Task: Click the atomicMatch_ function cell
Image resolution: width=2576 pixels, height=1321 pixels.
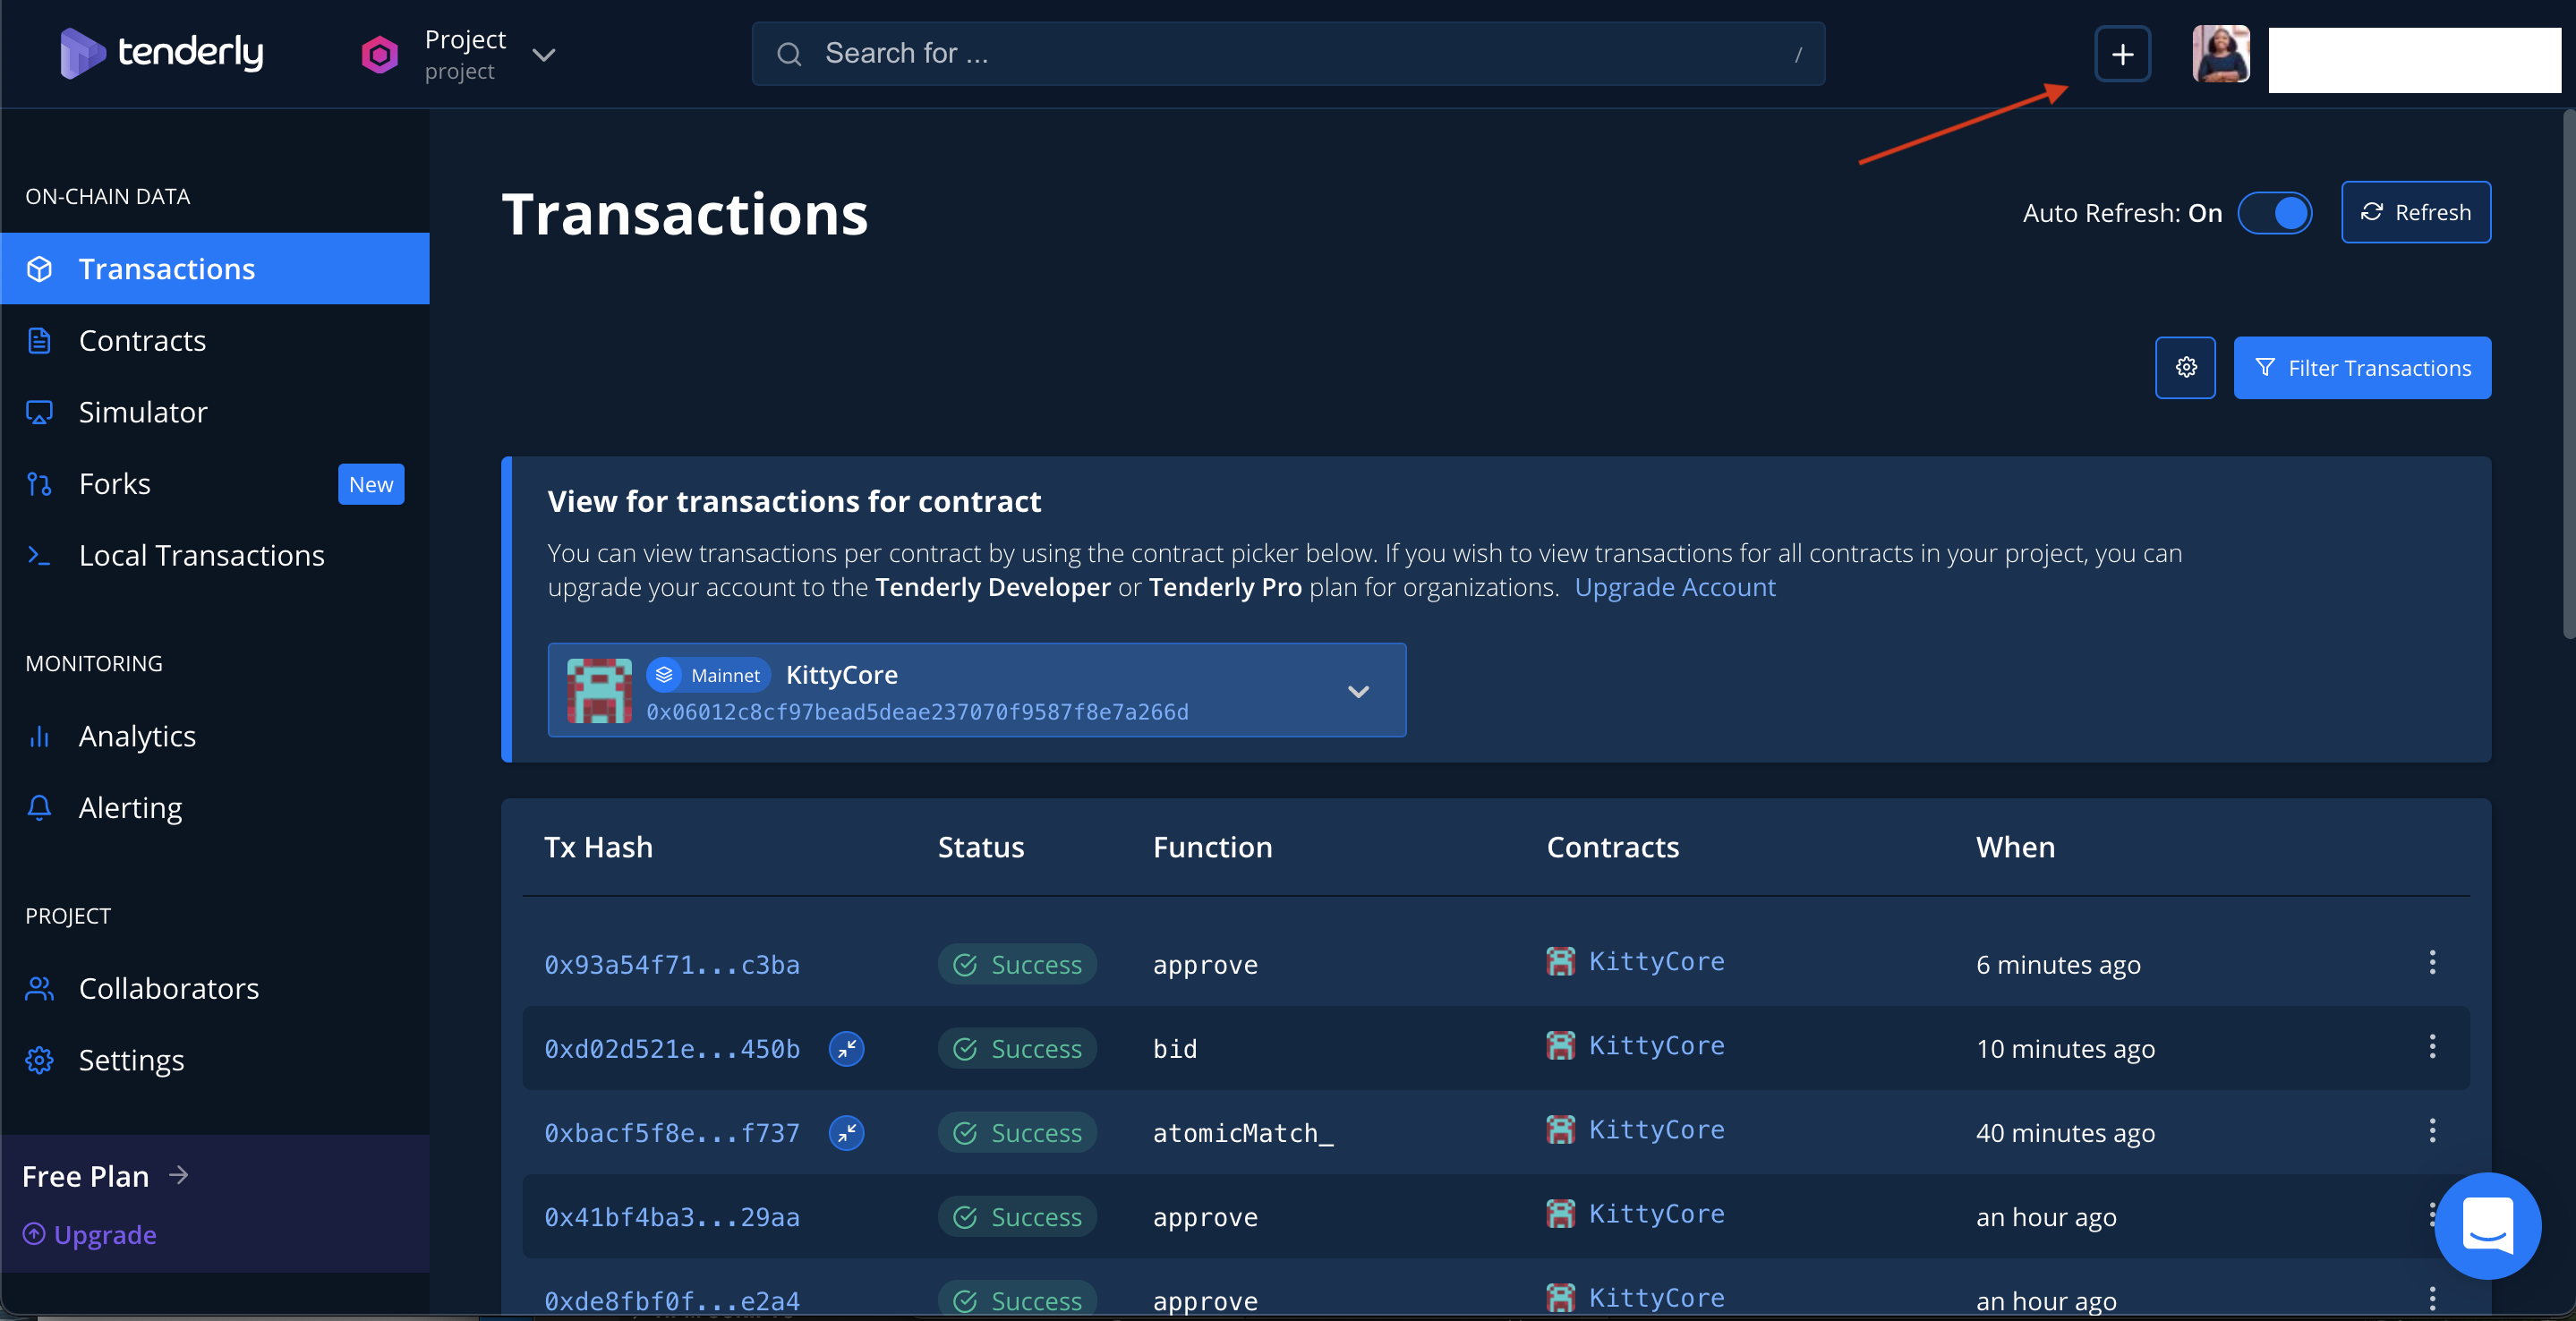Action: pos(1243,1133)
